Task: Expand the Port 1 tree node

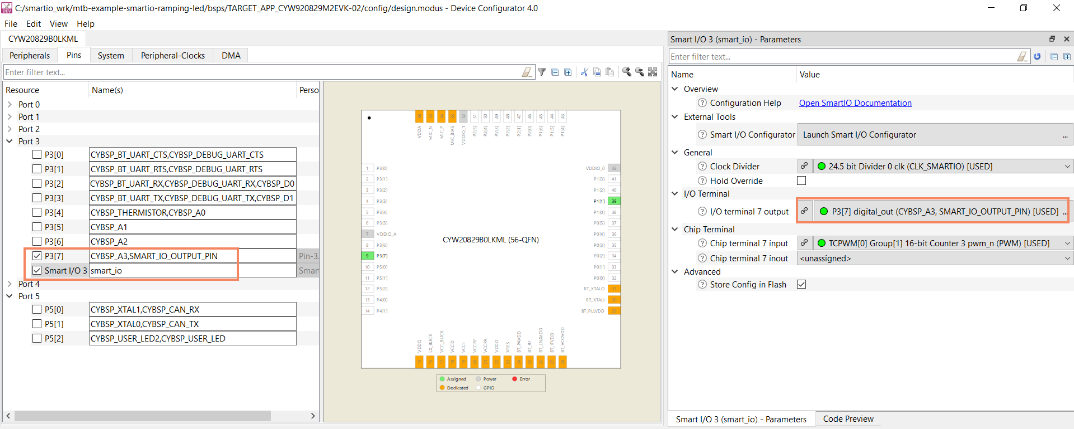Action: [10, 117]
